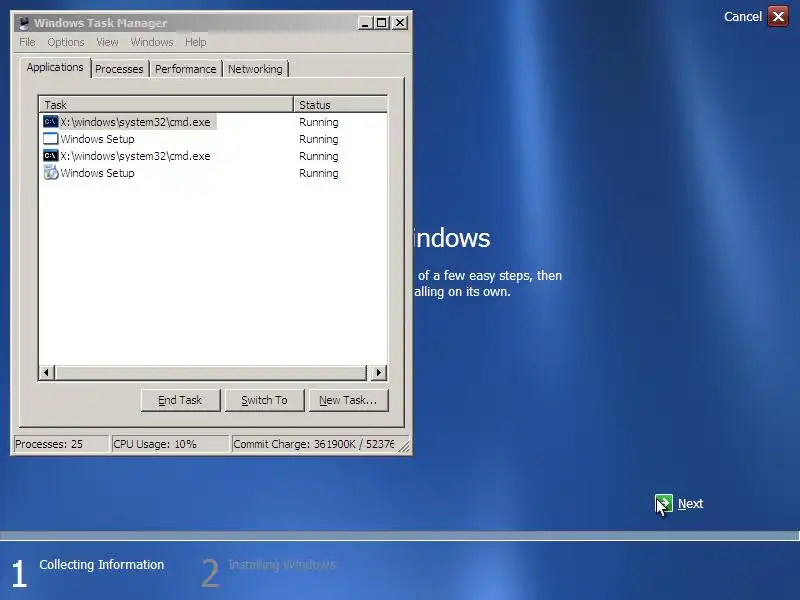800x600 pixels.
Task: Click the Task Manager title bar icon
Action: (x=24, y=23)
